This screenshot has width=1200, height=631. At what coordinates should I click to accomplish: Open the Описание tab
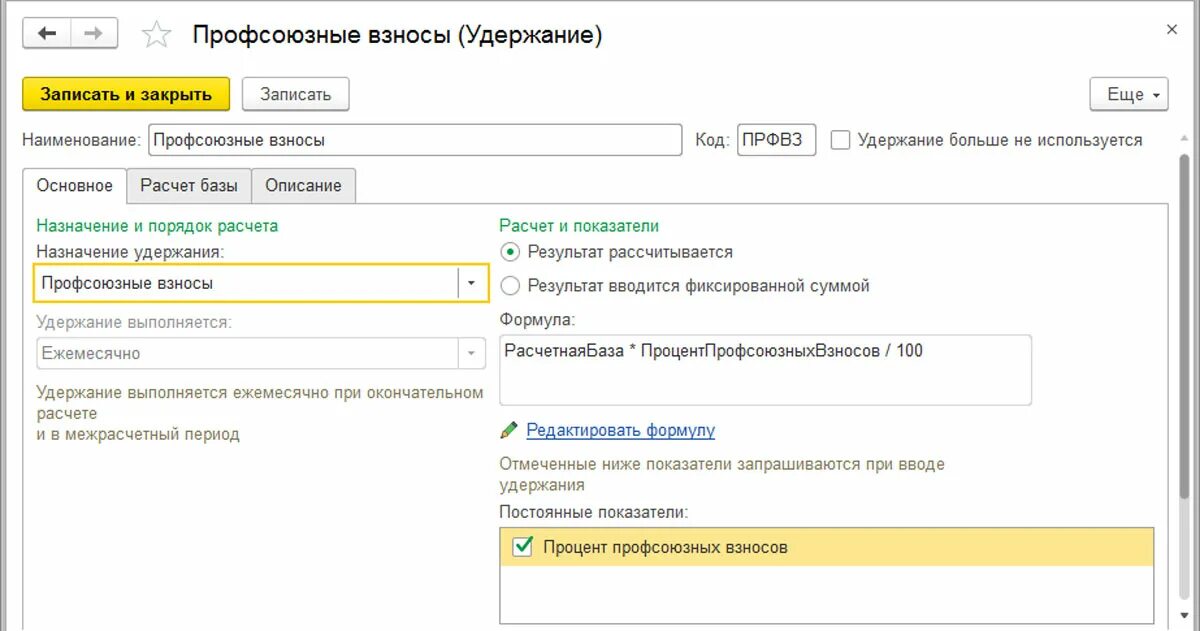coord(304,185)
